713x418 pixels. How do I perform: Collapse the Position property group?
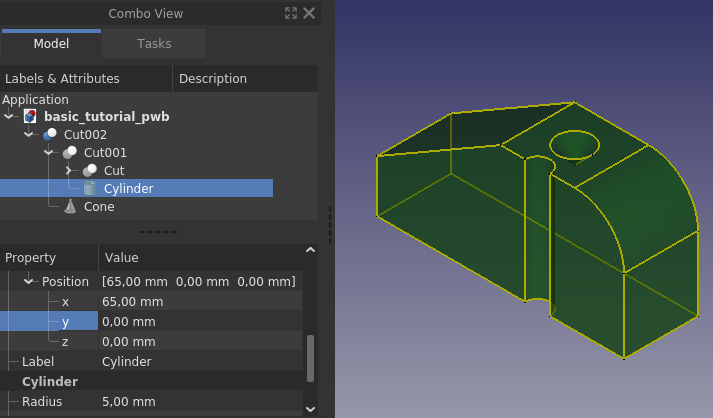pos(29,282)
